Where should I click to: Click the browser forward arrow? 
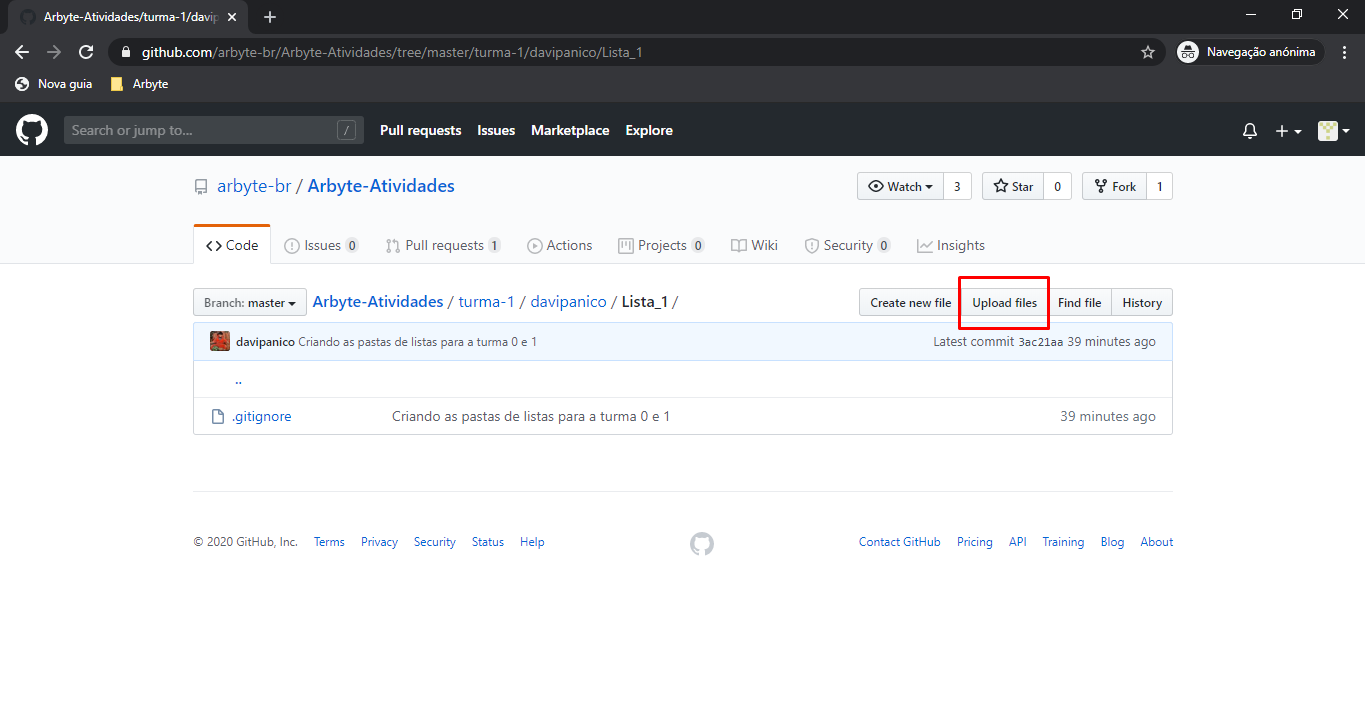54,52
